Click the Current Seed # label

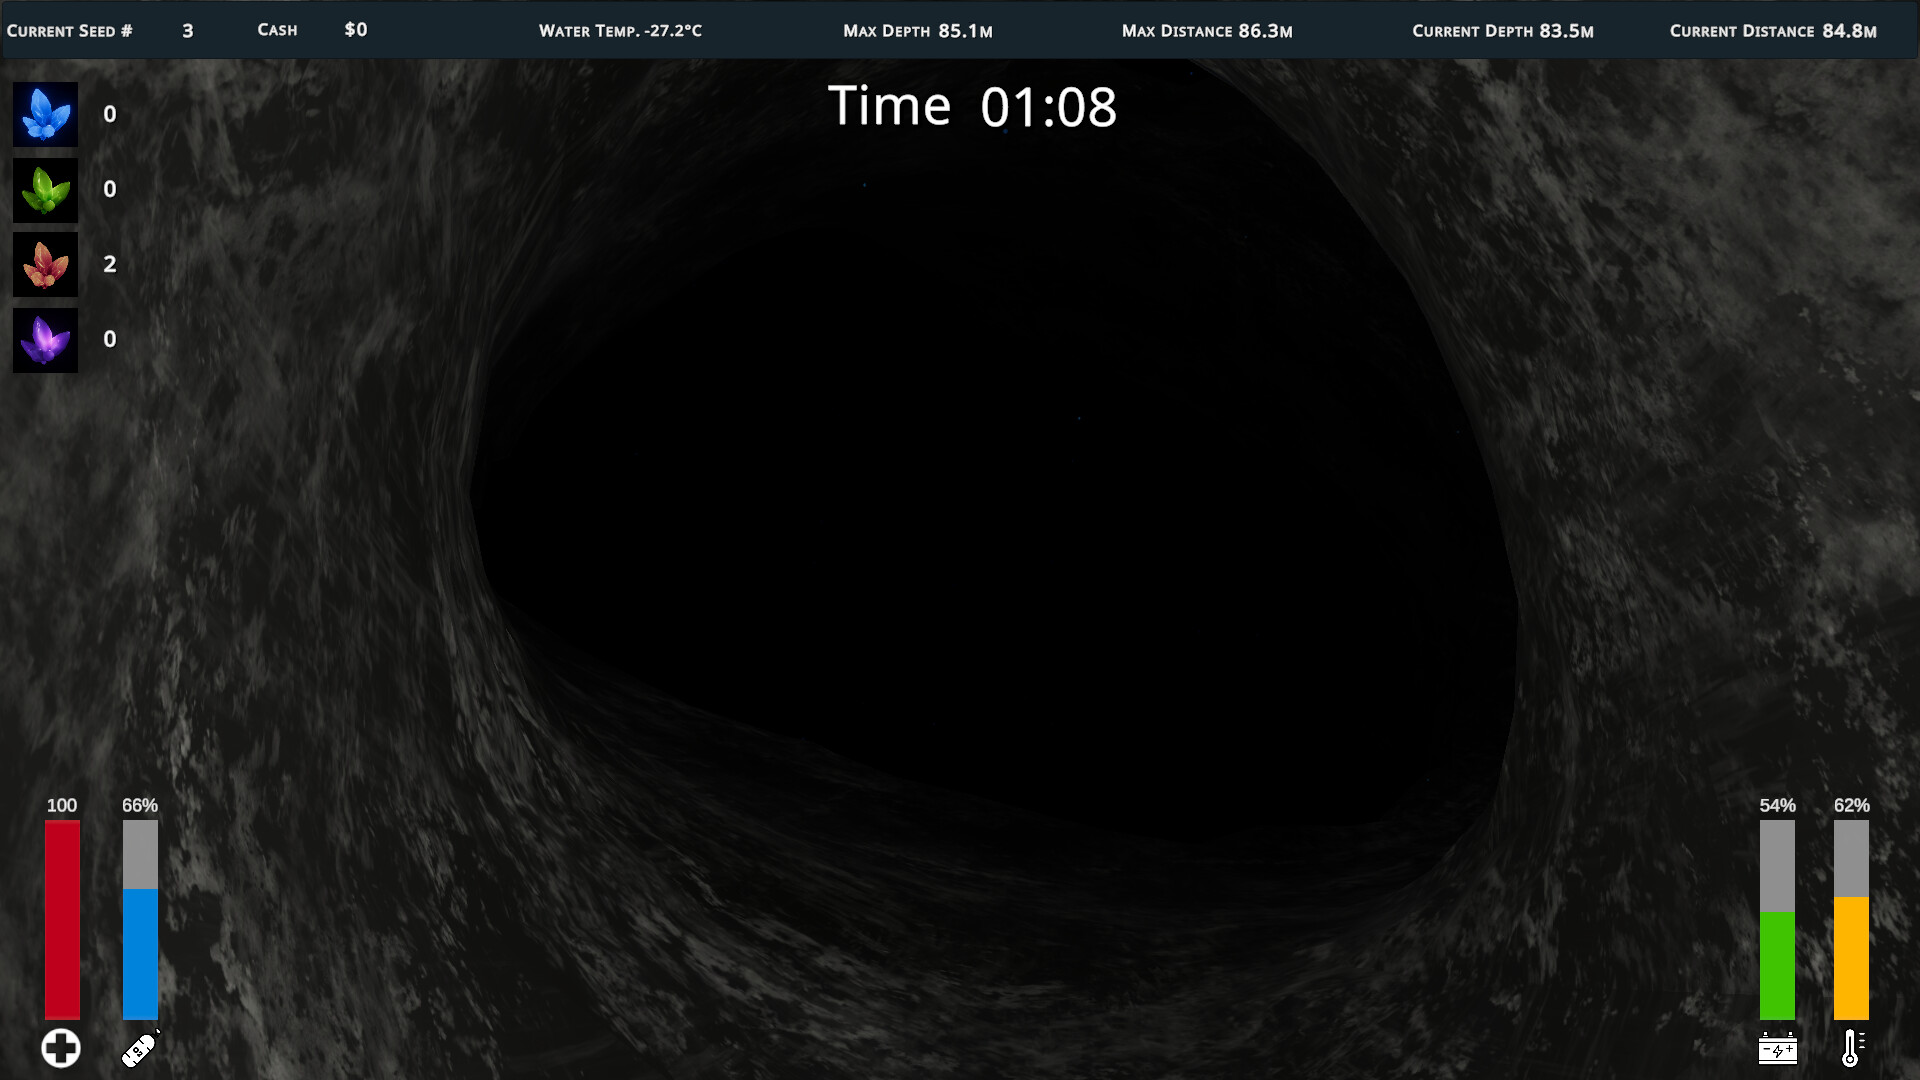(70, 31)
